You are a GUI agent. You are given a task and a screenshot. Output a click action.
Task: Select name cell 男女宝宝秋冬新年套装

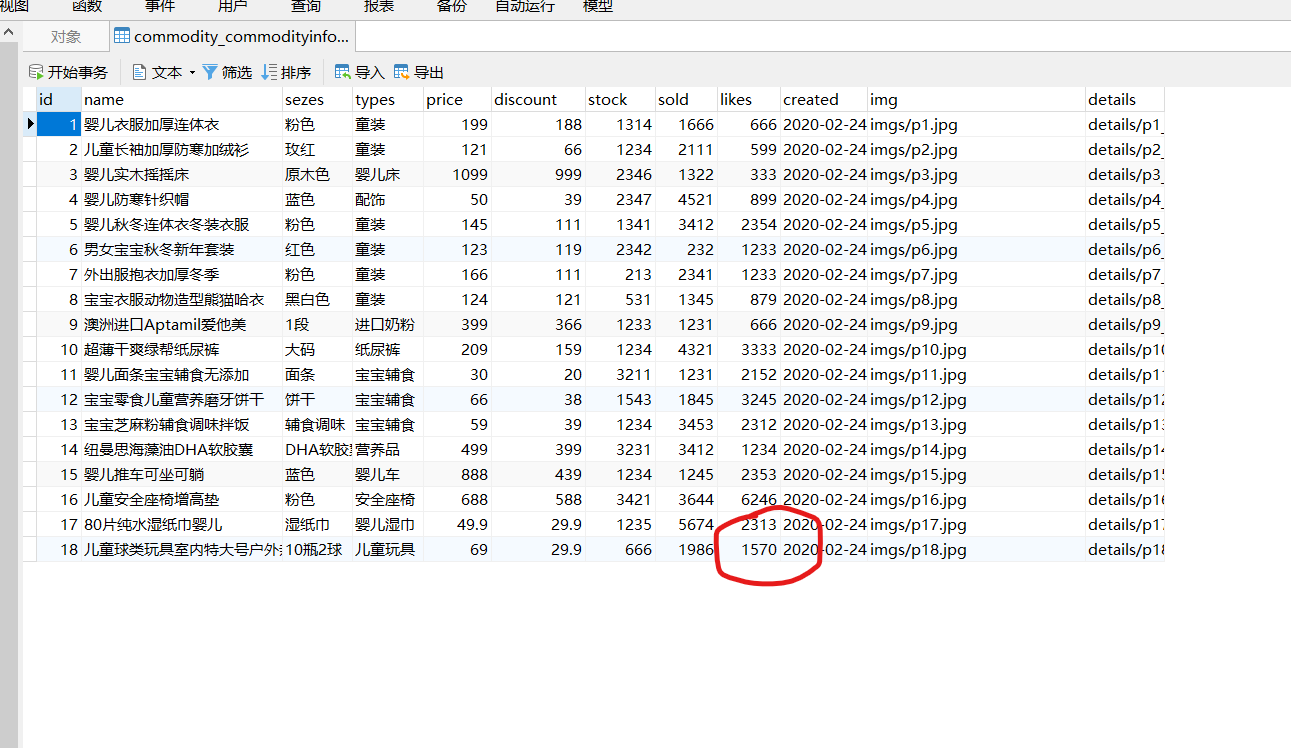click(x=182, y=249)
